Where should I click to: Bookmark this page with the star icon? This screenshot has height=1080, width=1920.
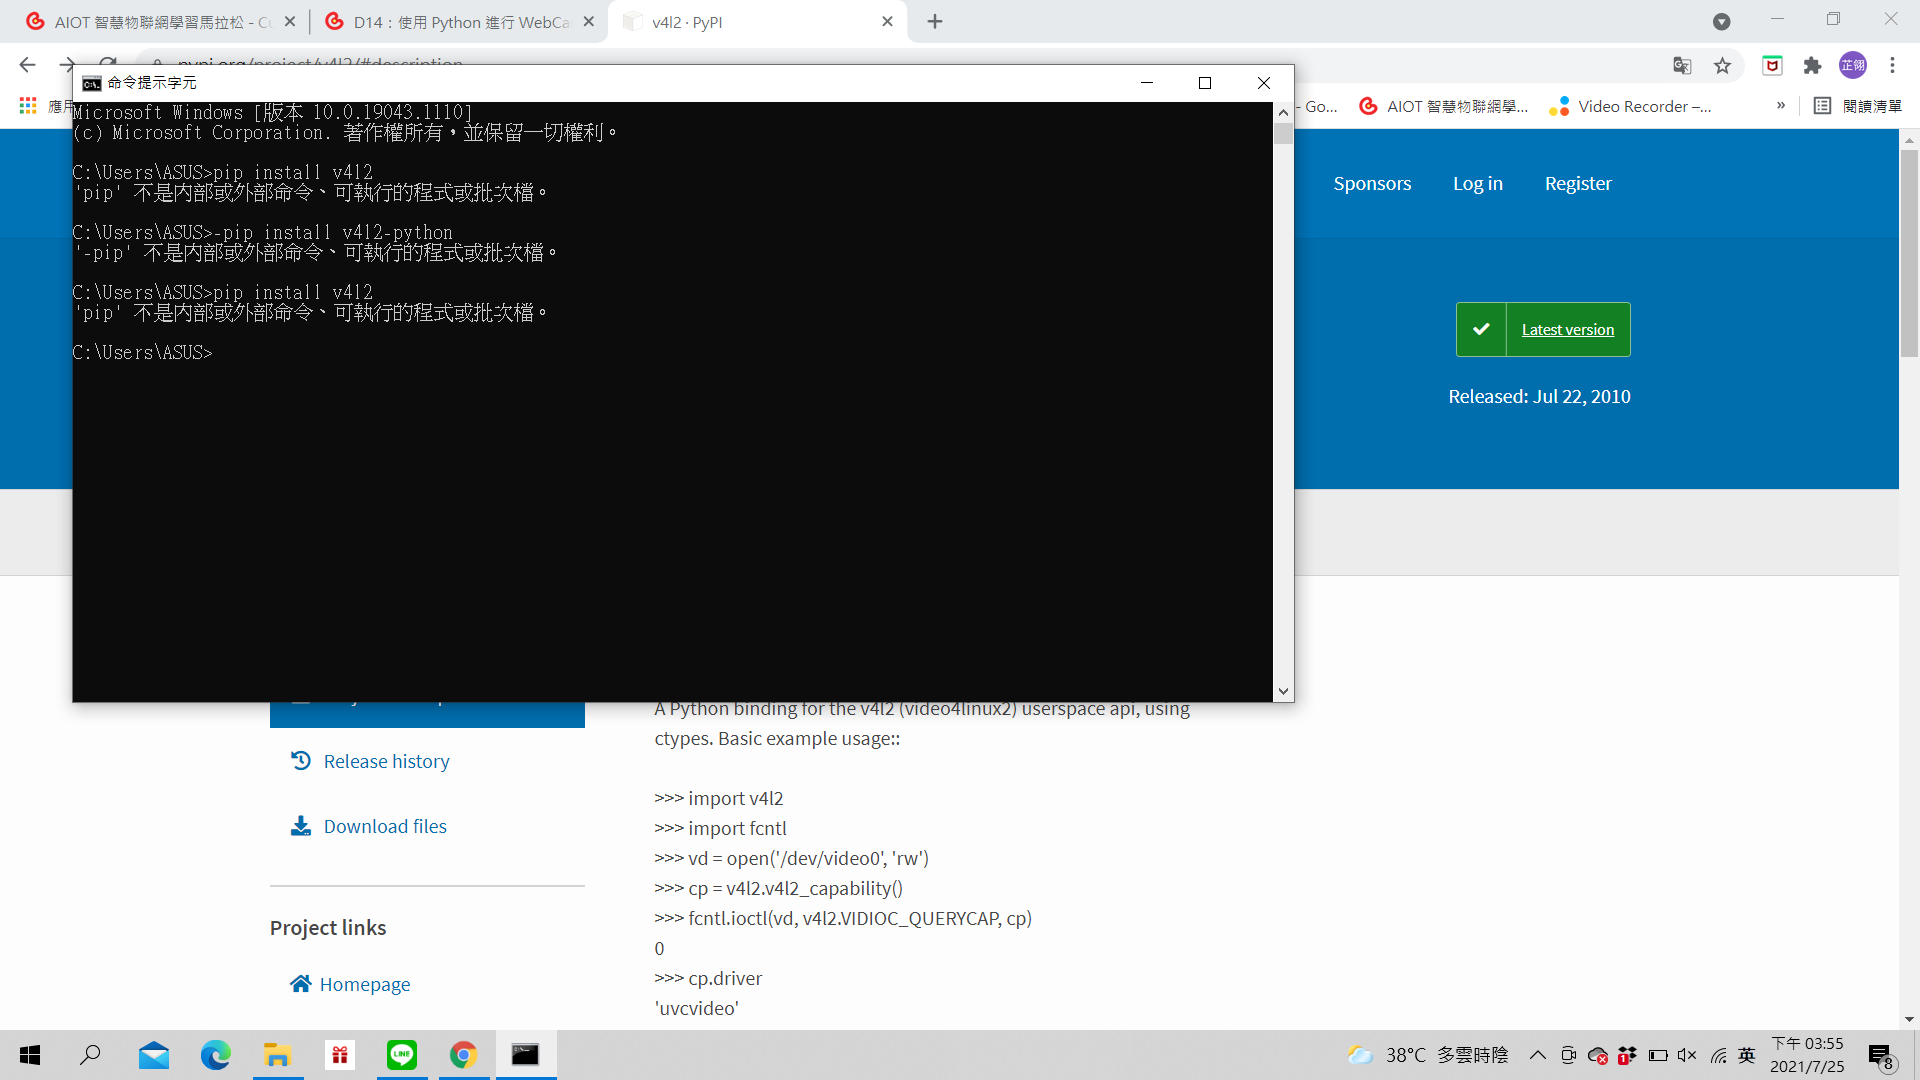1722,66
